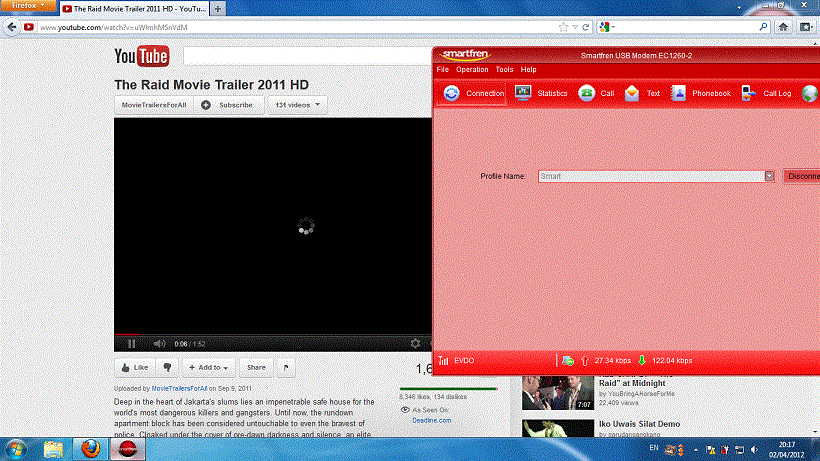Flag the video with the flag icon
Viewport: 820px width, 461px height.
coord(286,367)
